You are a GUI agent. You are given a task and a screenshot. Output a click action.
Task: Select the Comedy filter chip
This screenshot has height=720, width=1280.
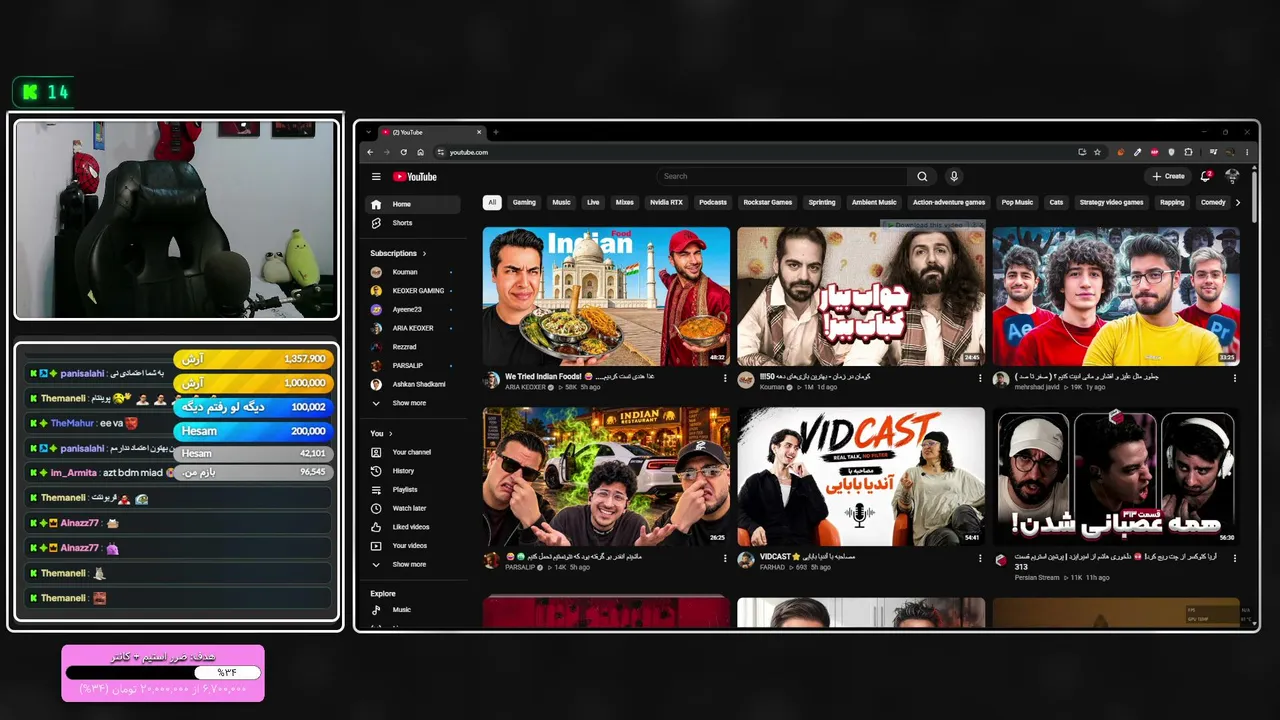[x=1213, y=202]
